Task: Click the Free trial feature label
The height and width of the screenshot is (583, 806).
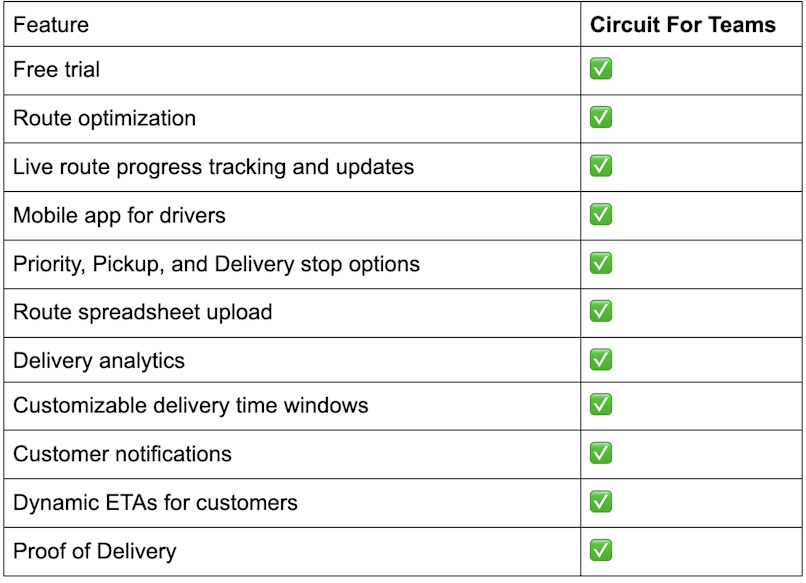Action: 57,69
